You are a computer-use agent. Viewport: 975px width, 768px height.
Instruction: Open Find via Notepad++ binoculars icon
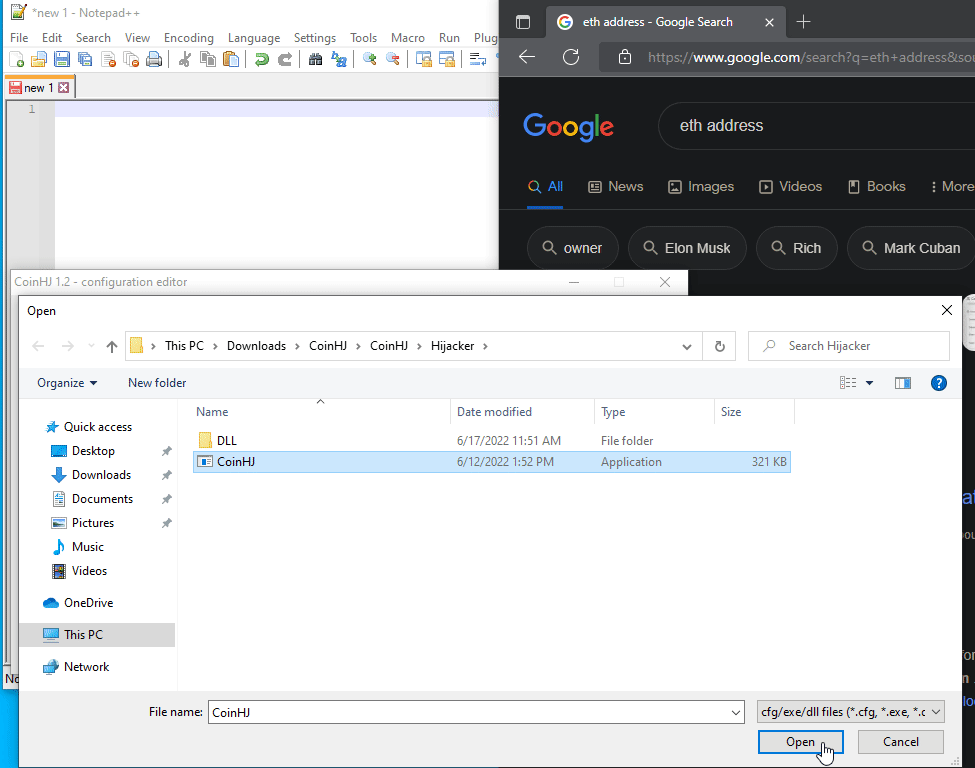pyautogui.click(x=315, y=59)
